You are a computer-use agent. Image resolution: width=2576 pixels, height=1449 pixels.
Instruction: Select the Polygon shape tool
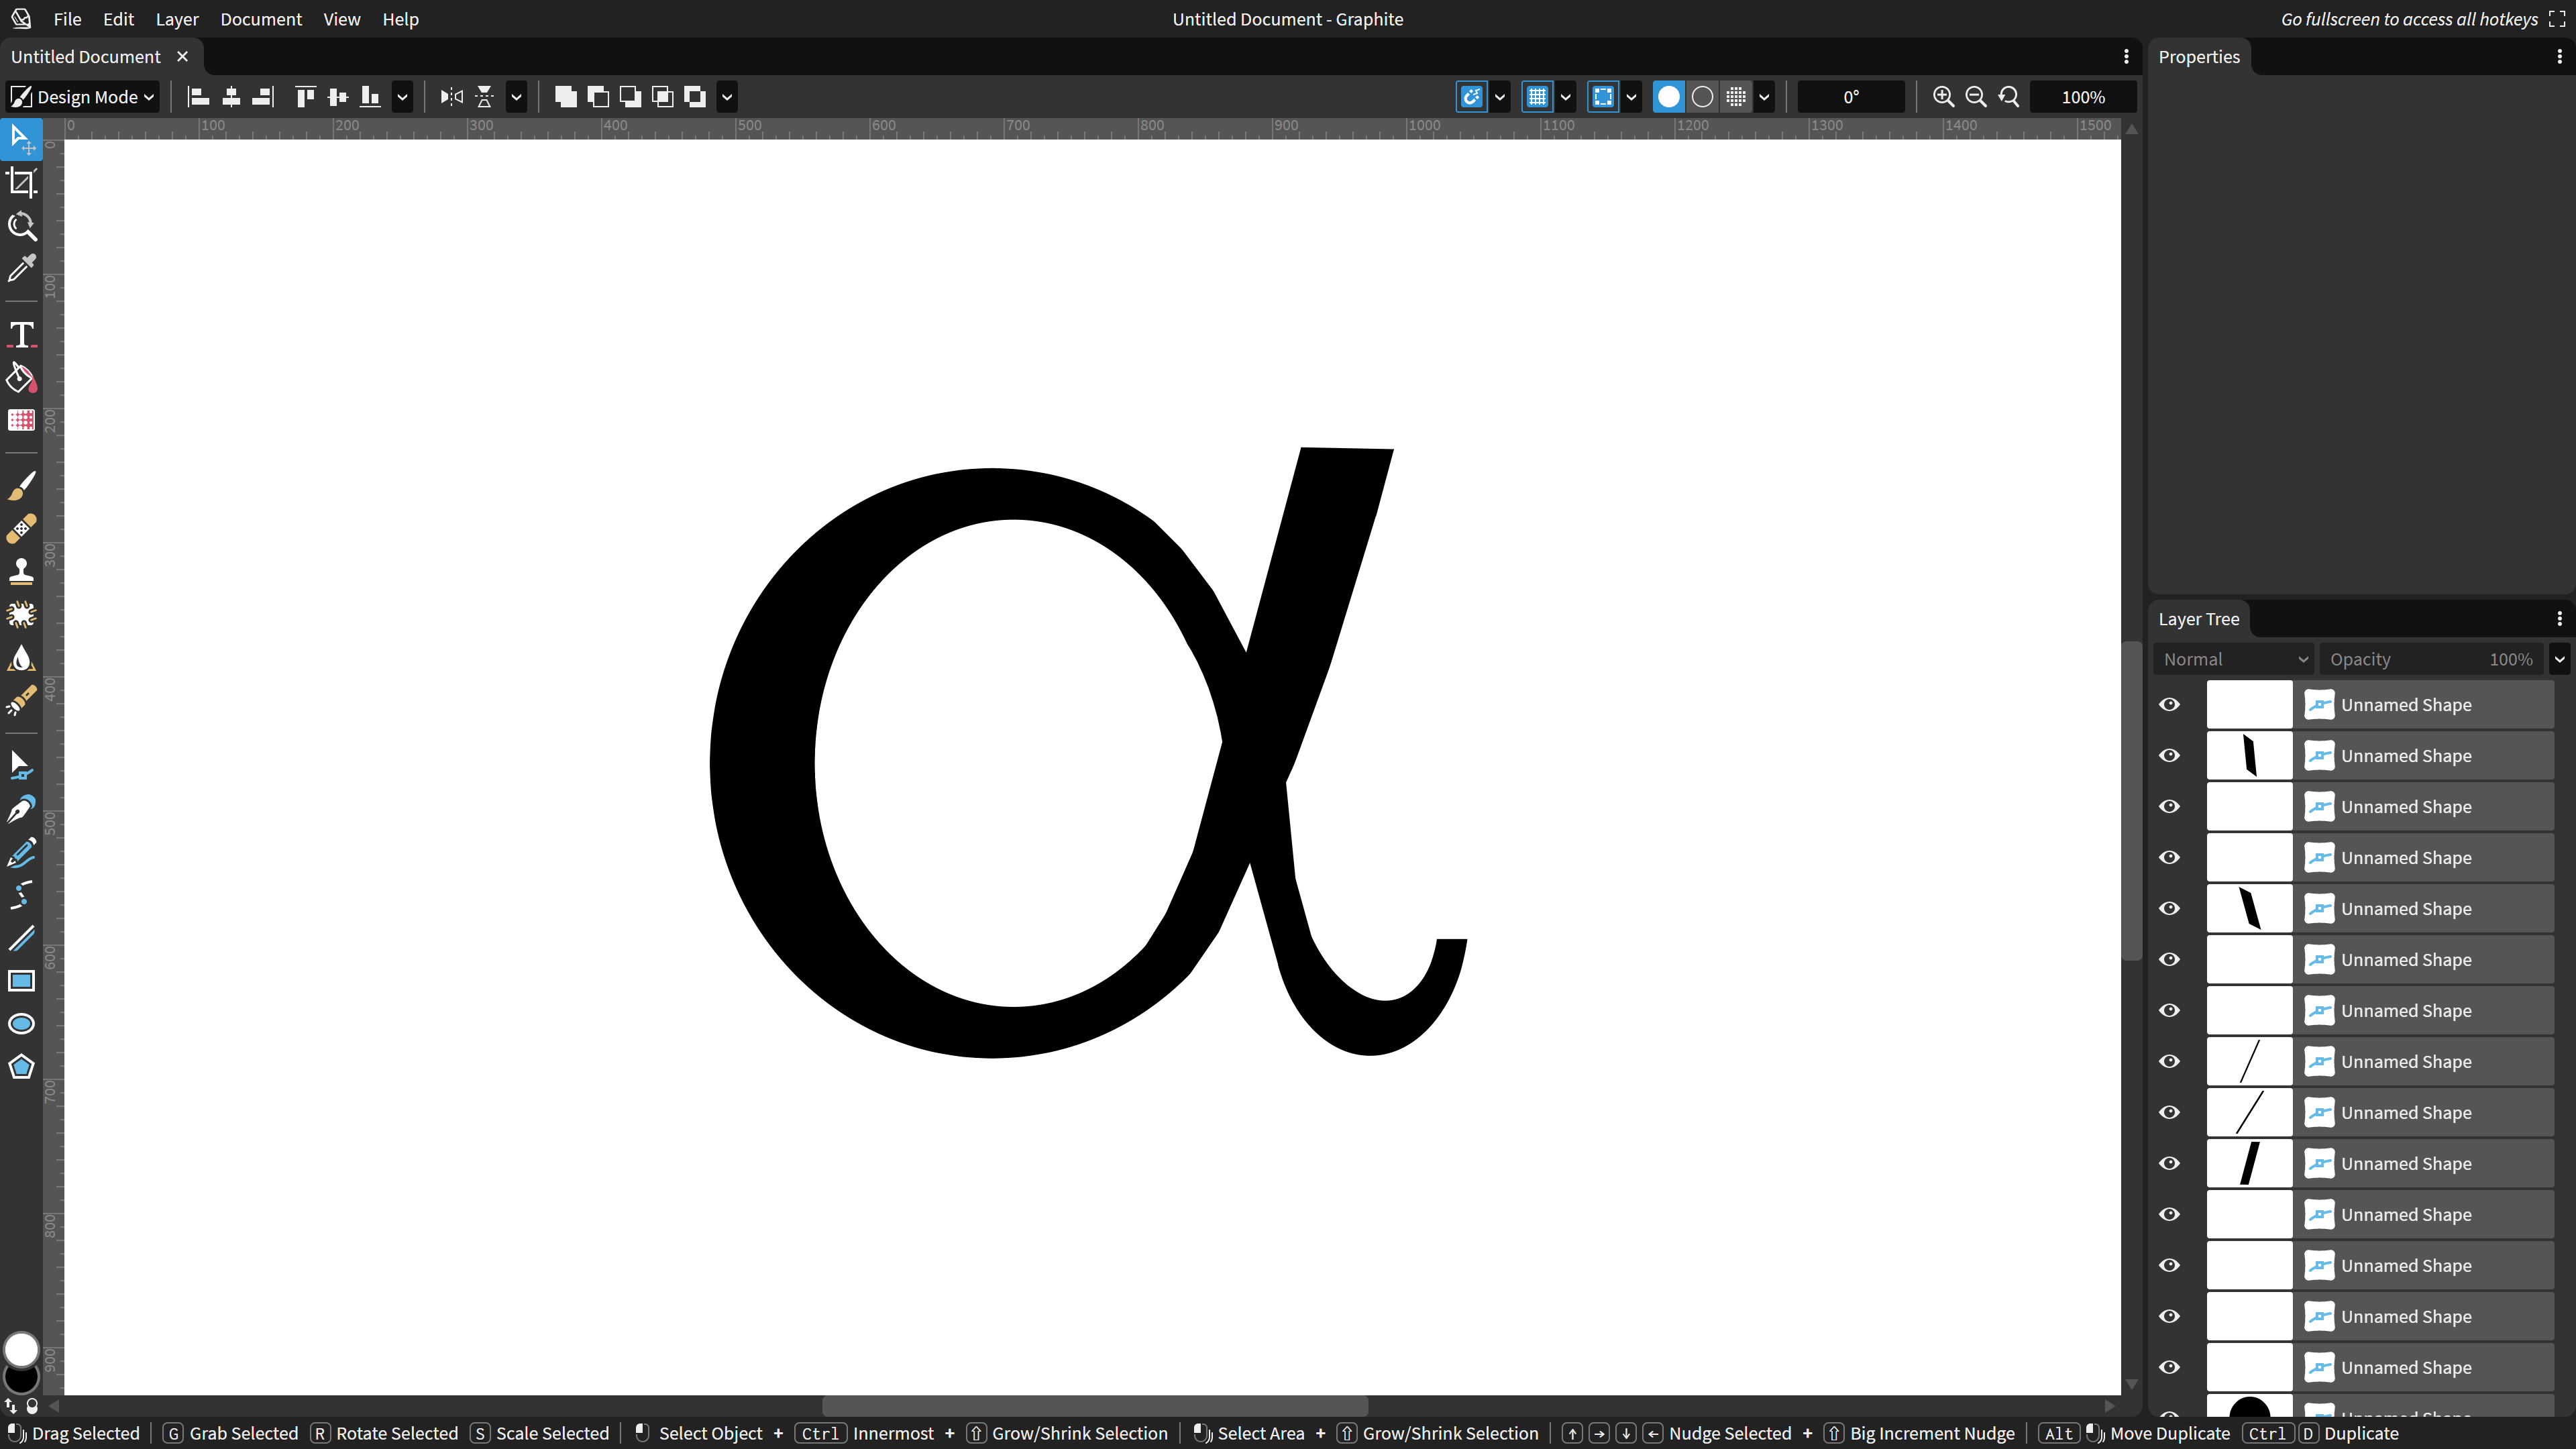pyautogui.click(x=21, y=1067)
